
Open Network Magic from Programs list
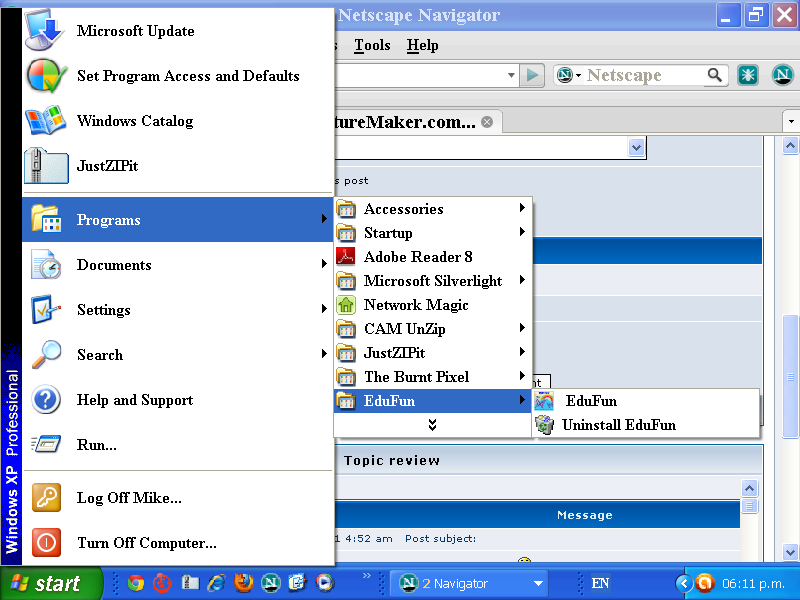[433, 305]
